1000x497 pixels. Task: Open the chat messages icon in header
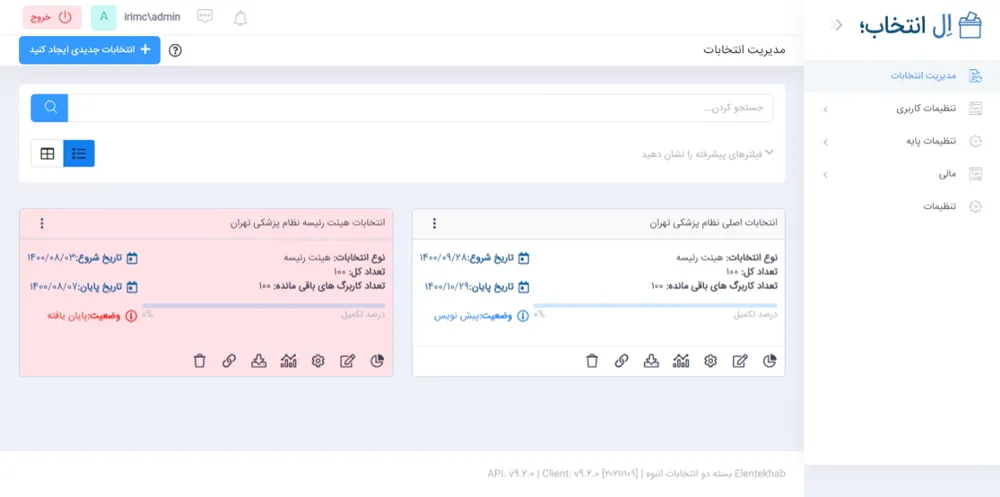tap(205, 17)
